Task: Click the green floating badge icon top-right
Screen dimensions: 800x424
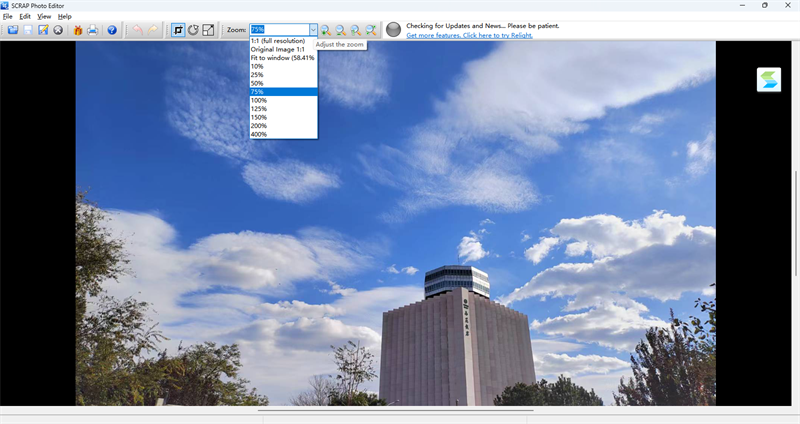Action: click(769, 80)
